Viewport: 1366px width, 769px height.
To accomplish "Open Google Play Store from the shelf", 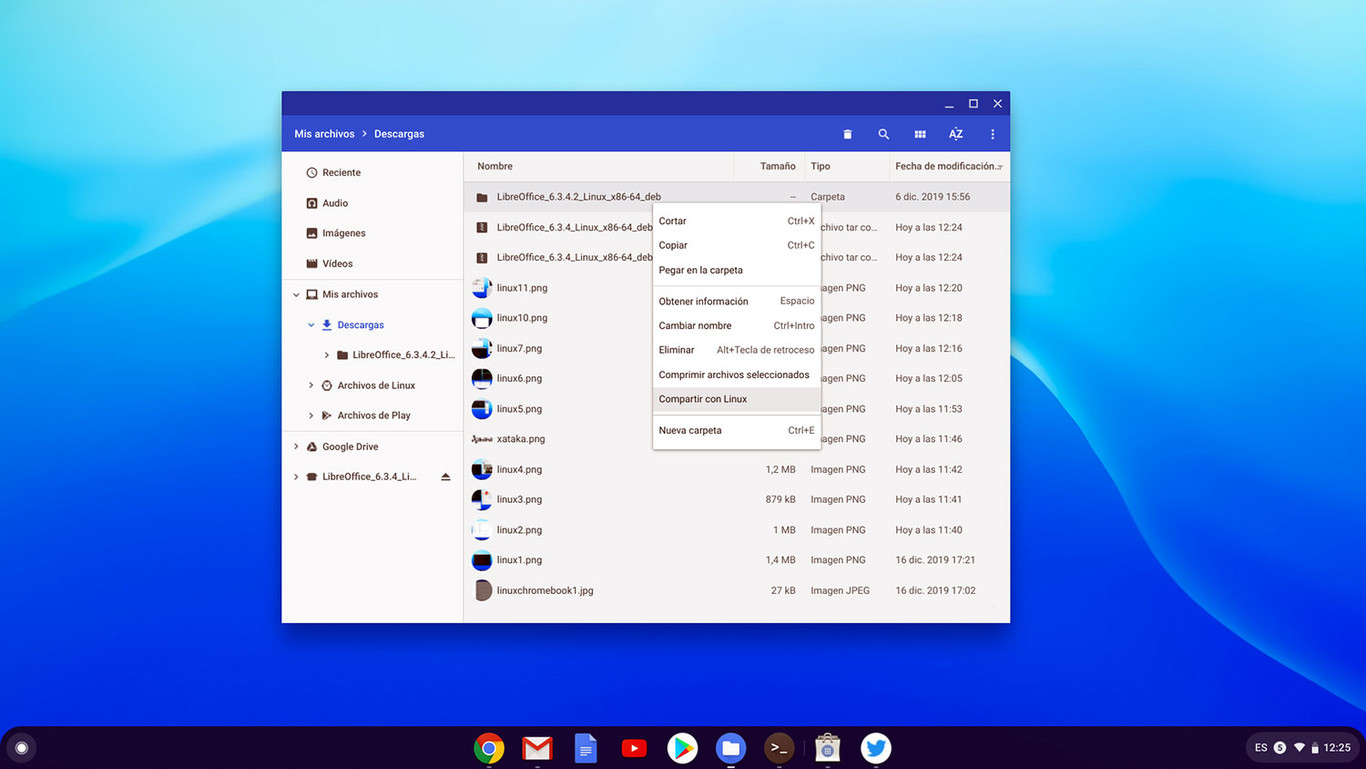I will tap(682, 747).
